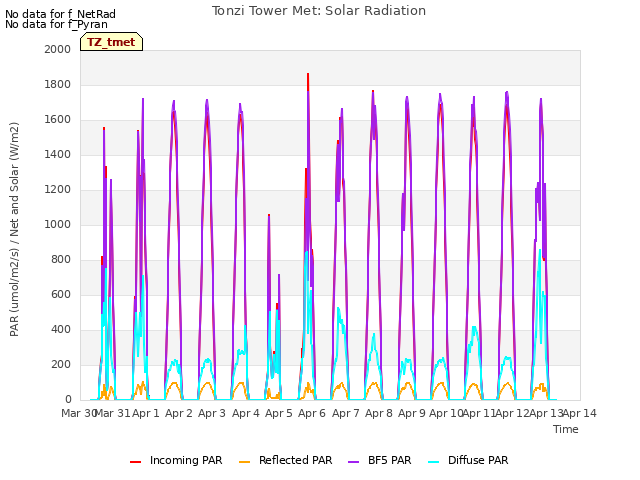Click the 200 y-axis tick label

point(61,364)
